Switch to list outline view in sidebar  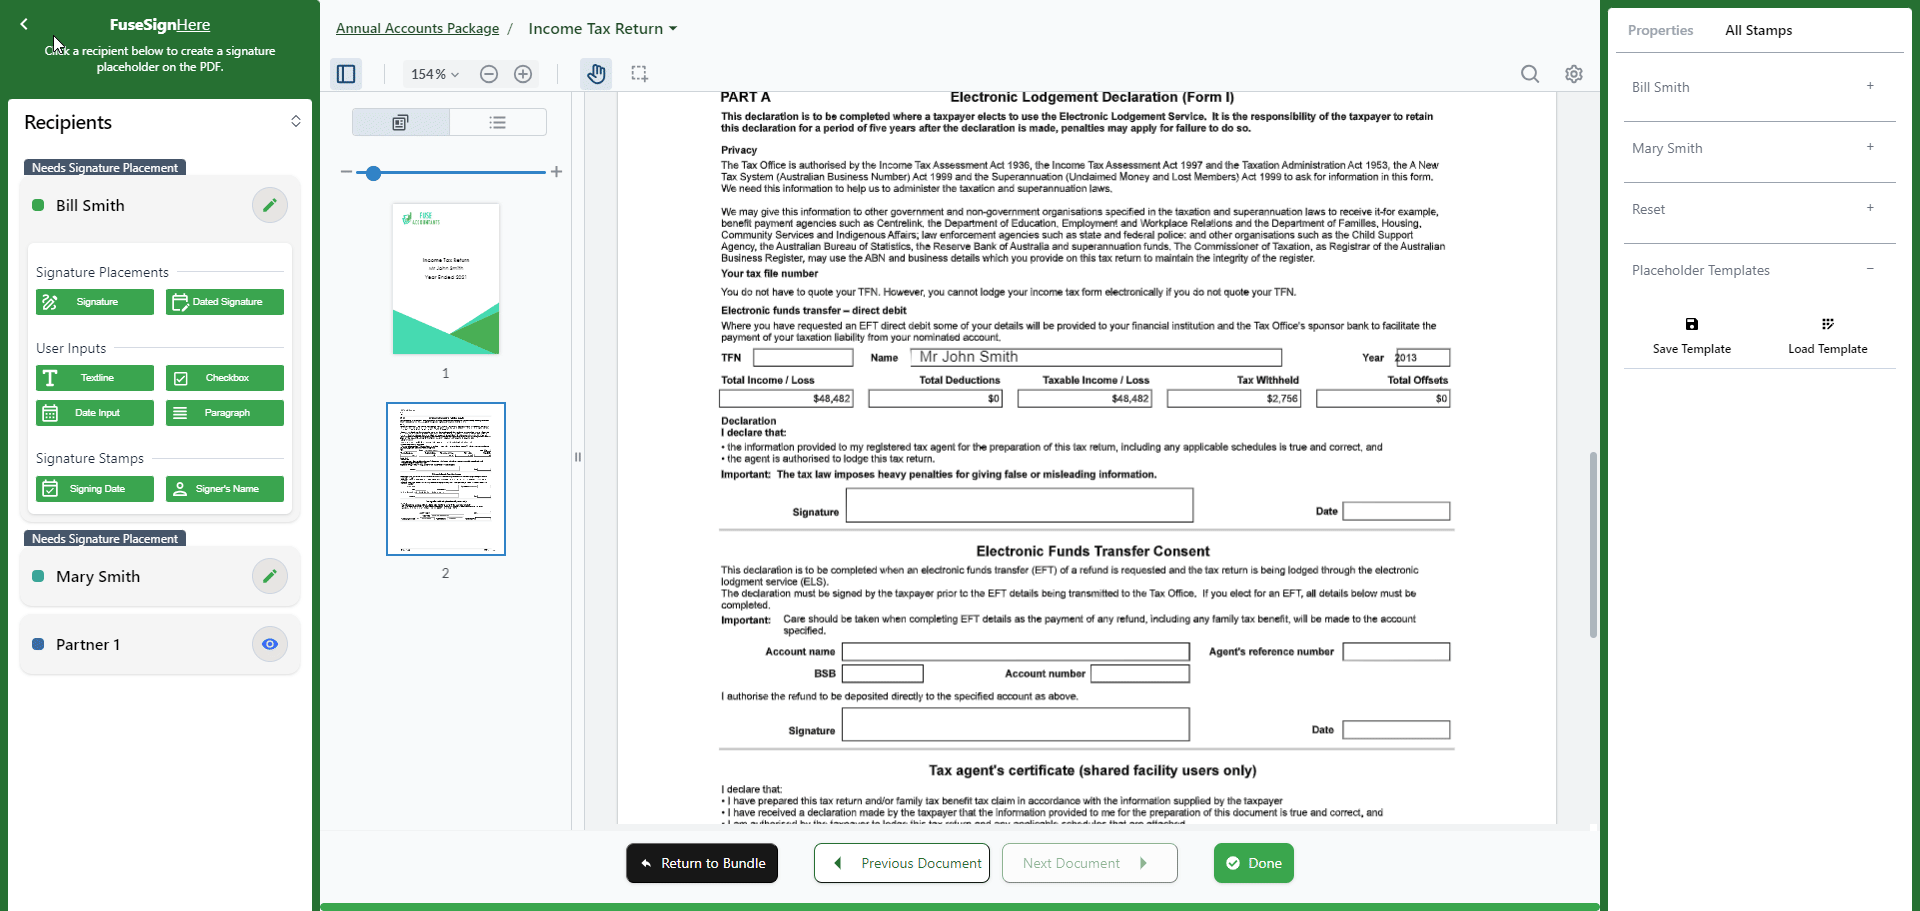pyautogui.click(x=497, y=122)
